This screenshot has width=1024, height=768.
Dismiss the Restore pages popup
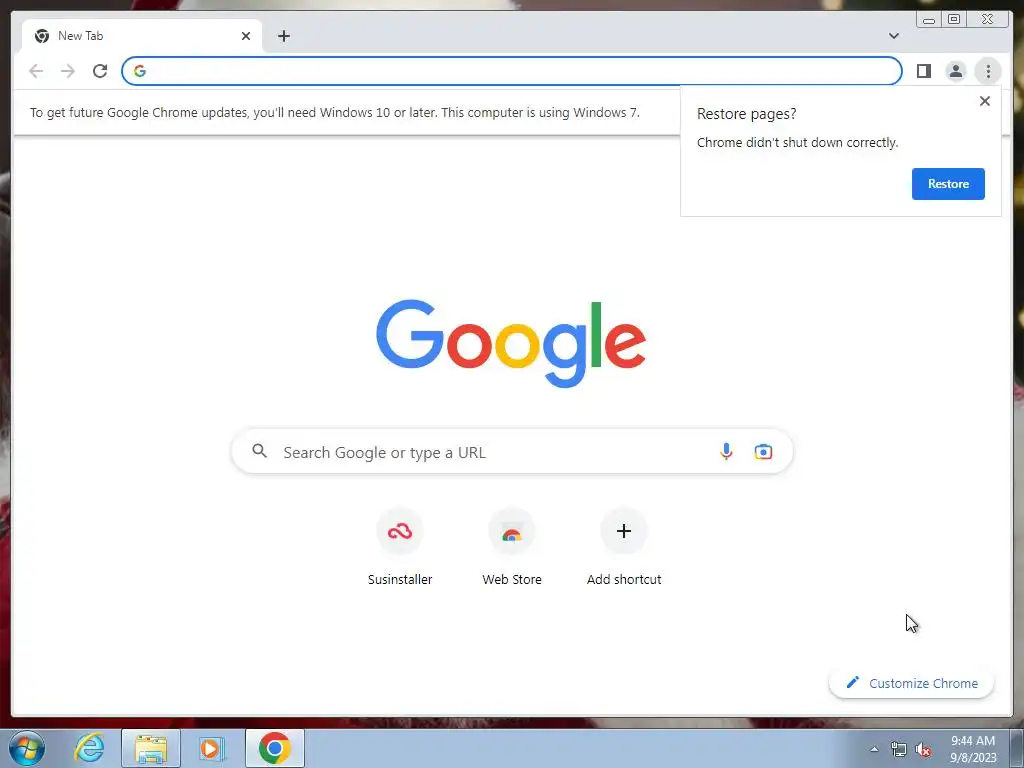coord(985,101)
